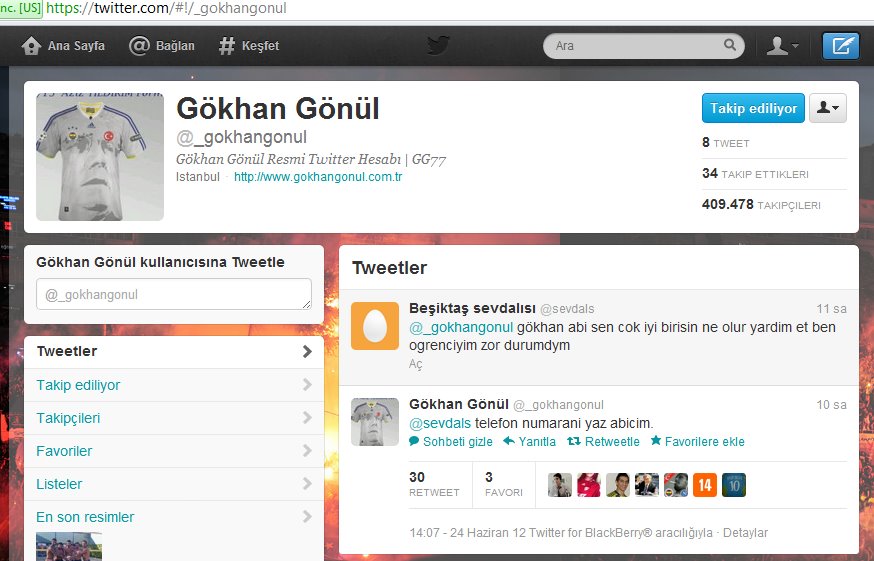Click the search magnifier icon
The height and width of the screenshot is (561, 874).
click(730, 45)
